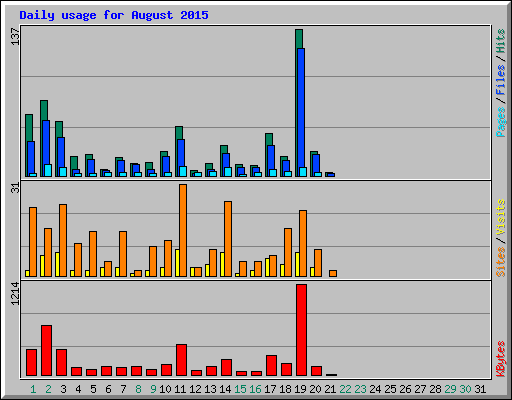512x400 pixels.
Task: Click the 'Files' legend label
Action: coord(500,79)
